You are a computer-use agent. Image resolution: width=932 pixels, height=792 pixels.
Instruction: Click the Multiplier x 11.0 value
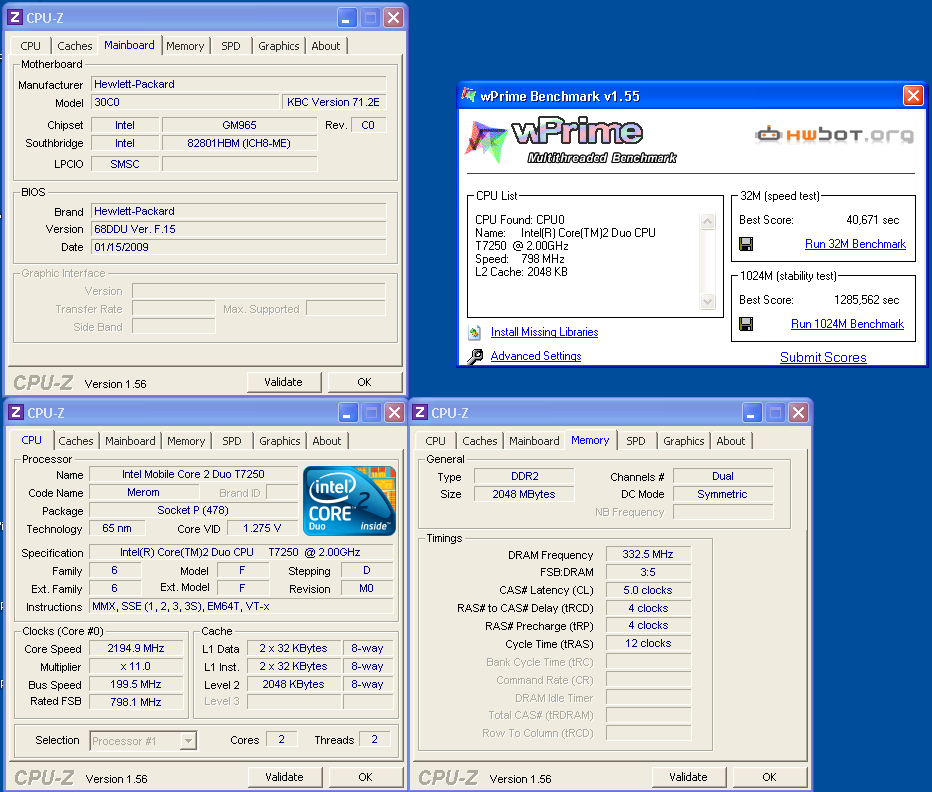tap(136, 667)
